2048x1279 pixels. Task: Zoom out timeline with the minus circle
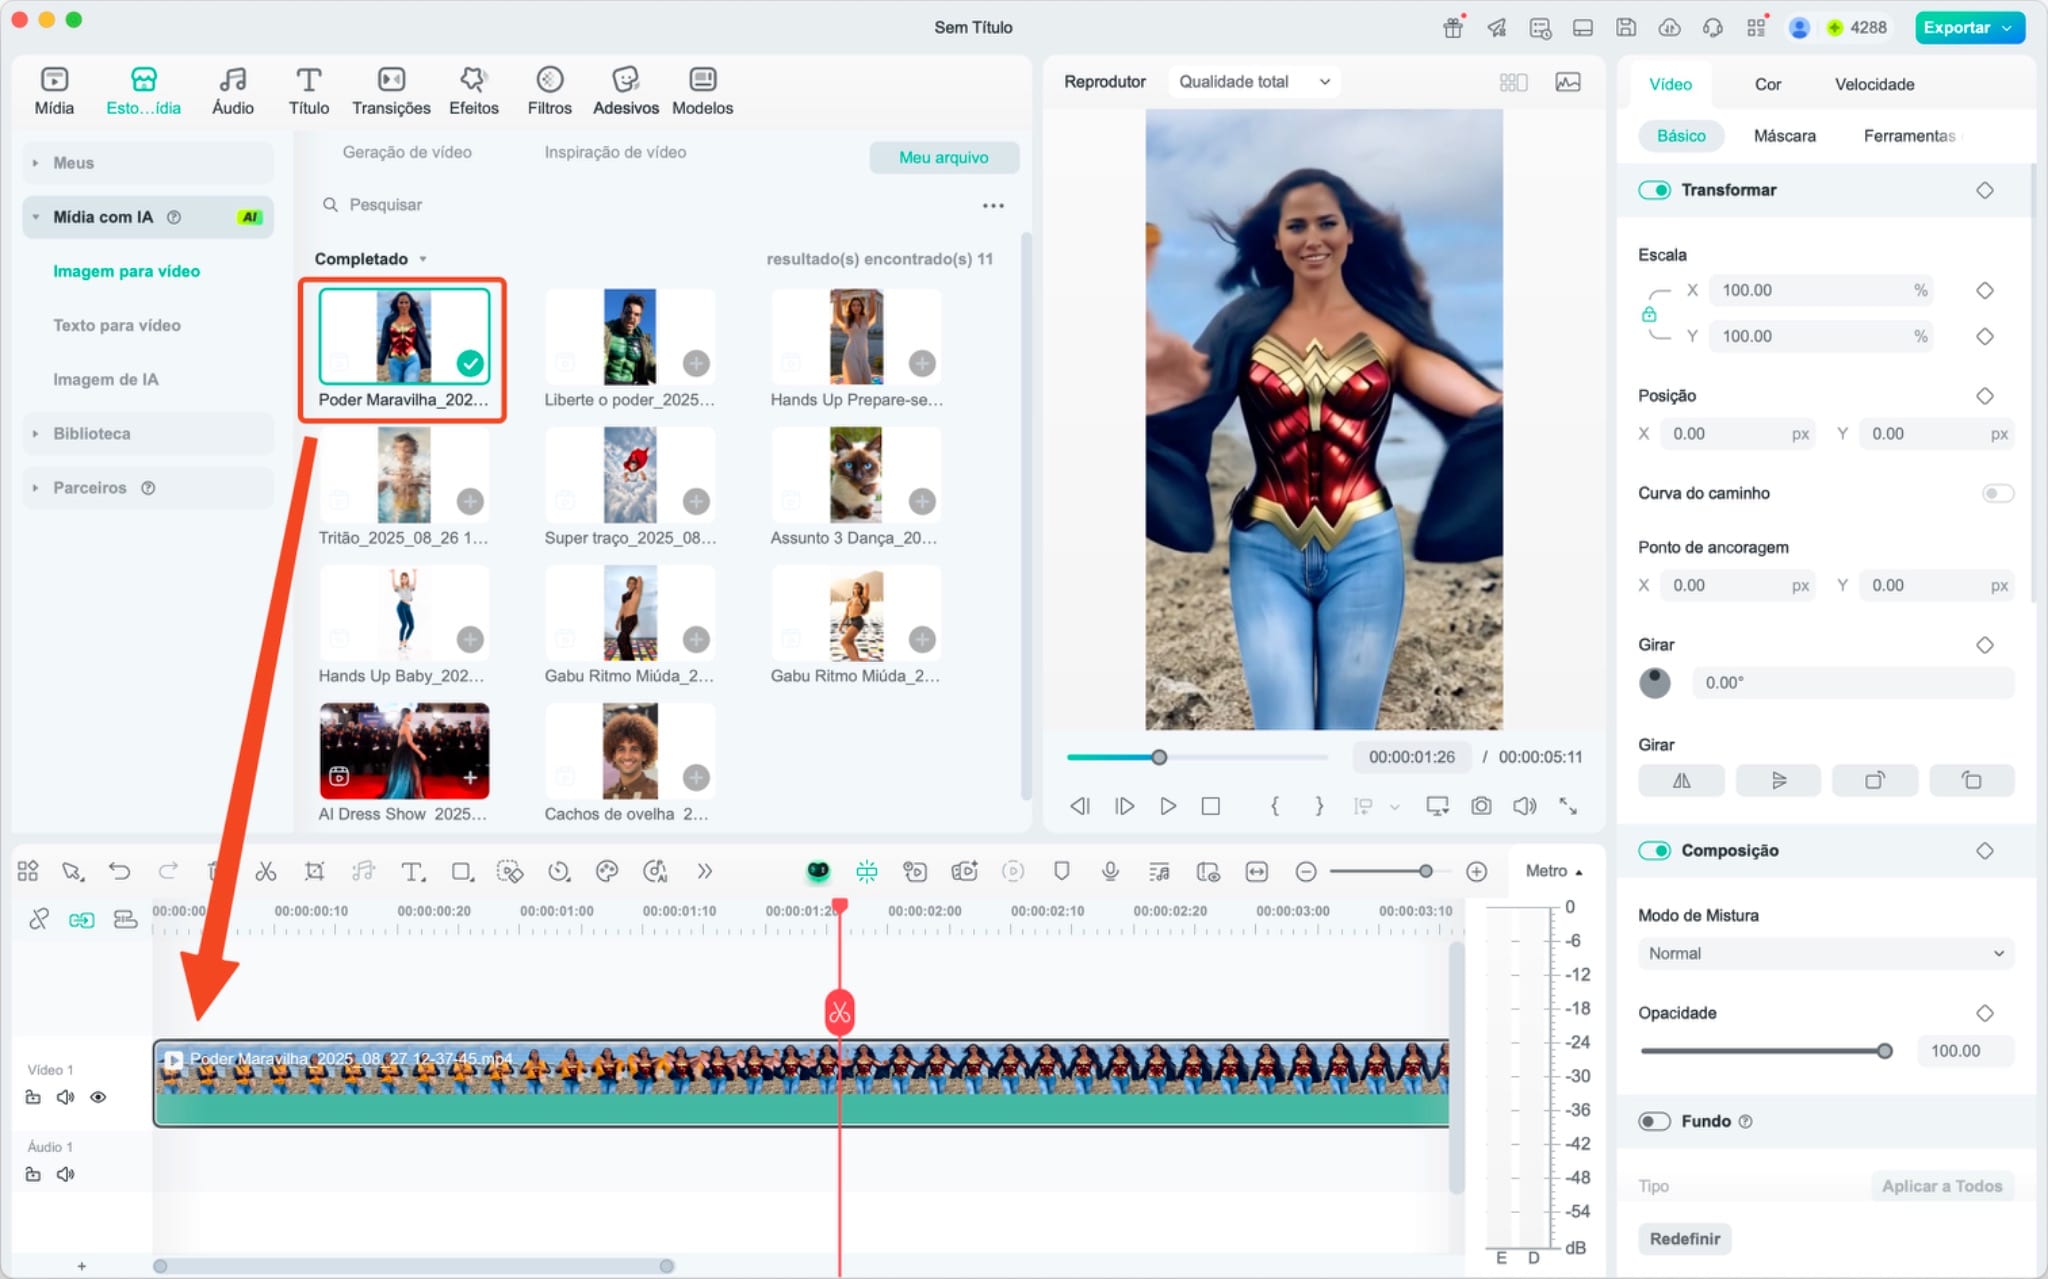coord(1305,872)
